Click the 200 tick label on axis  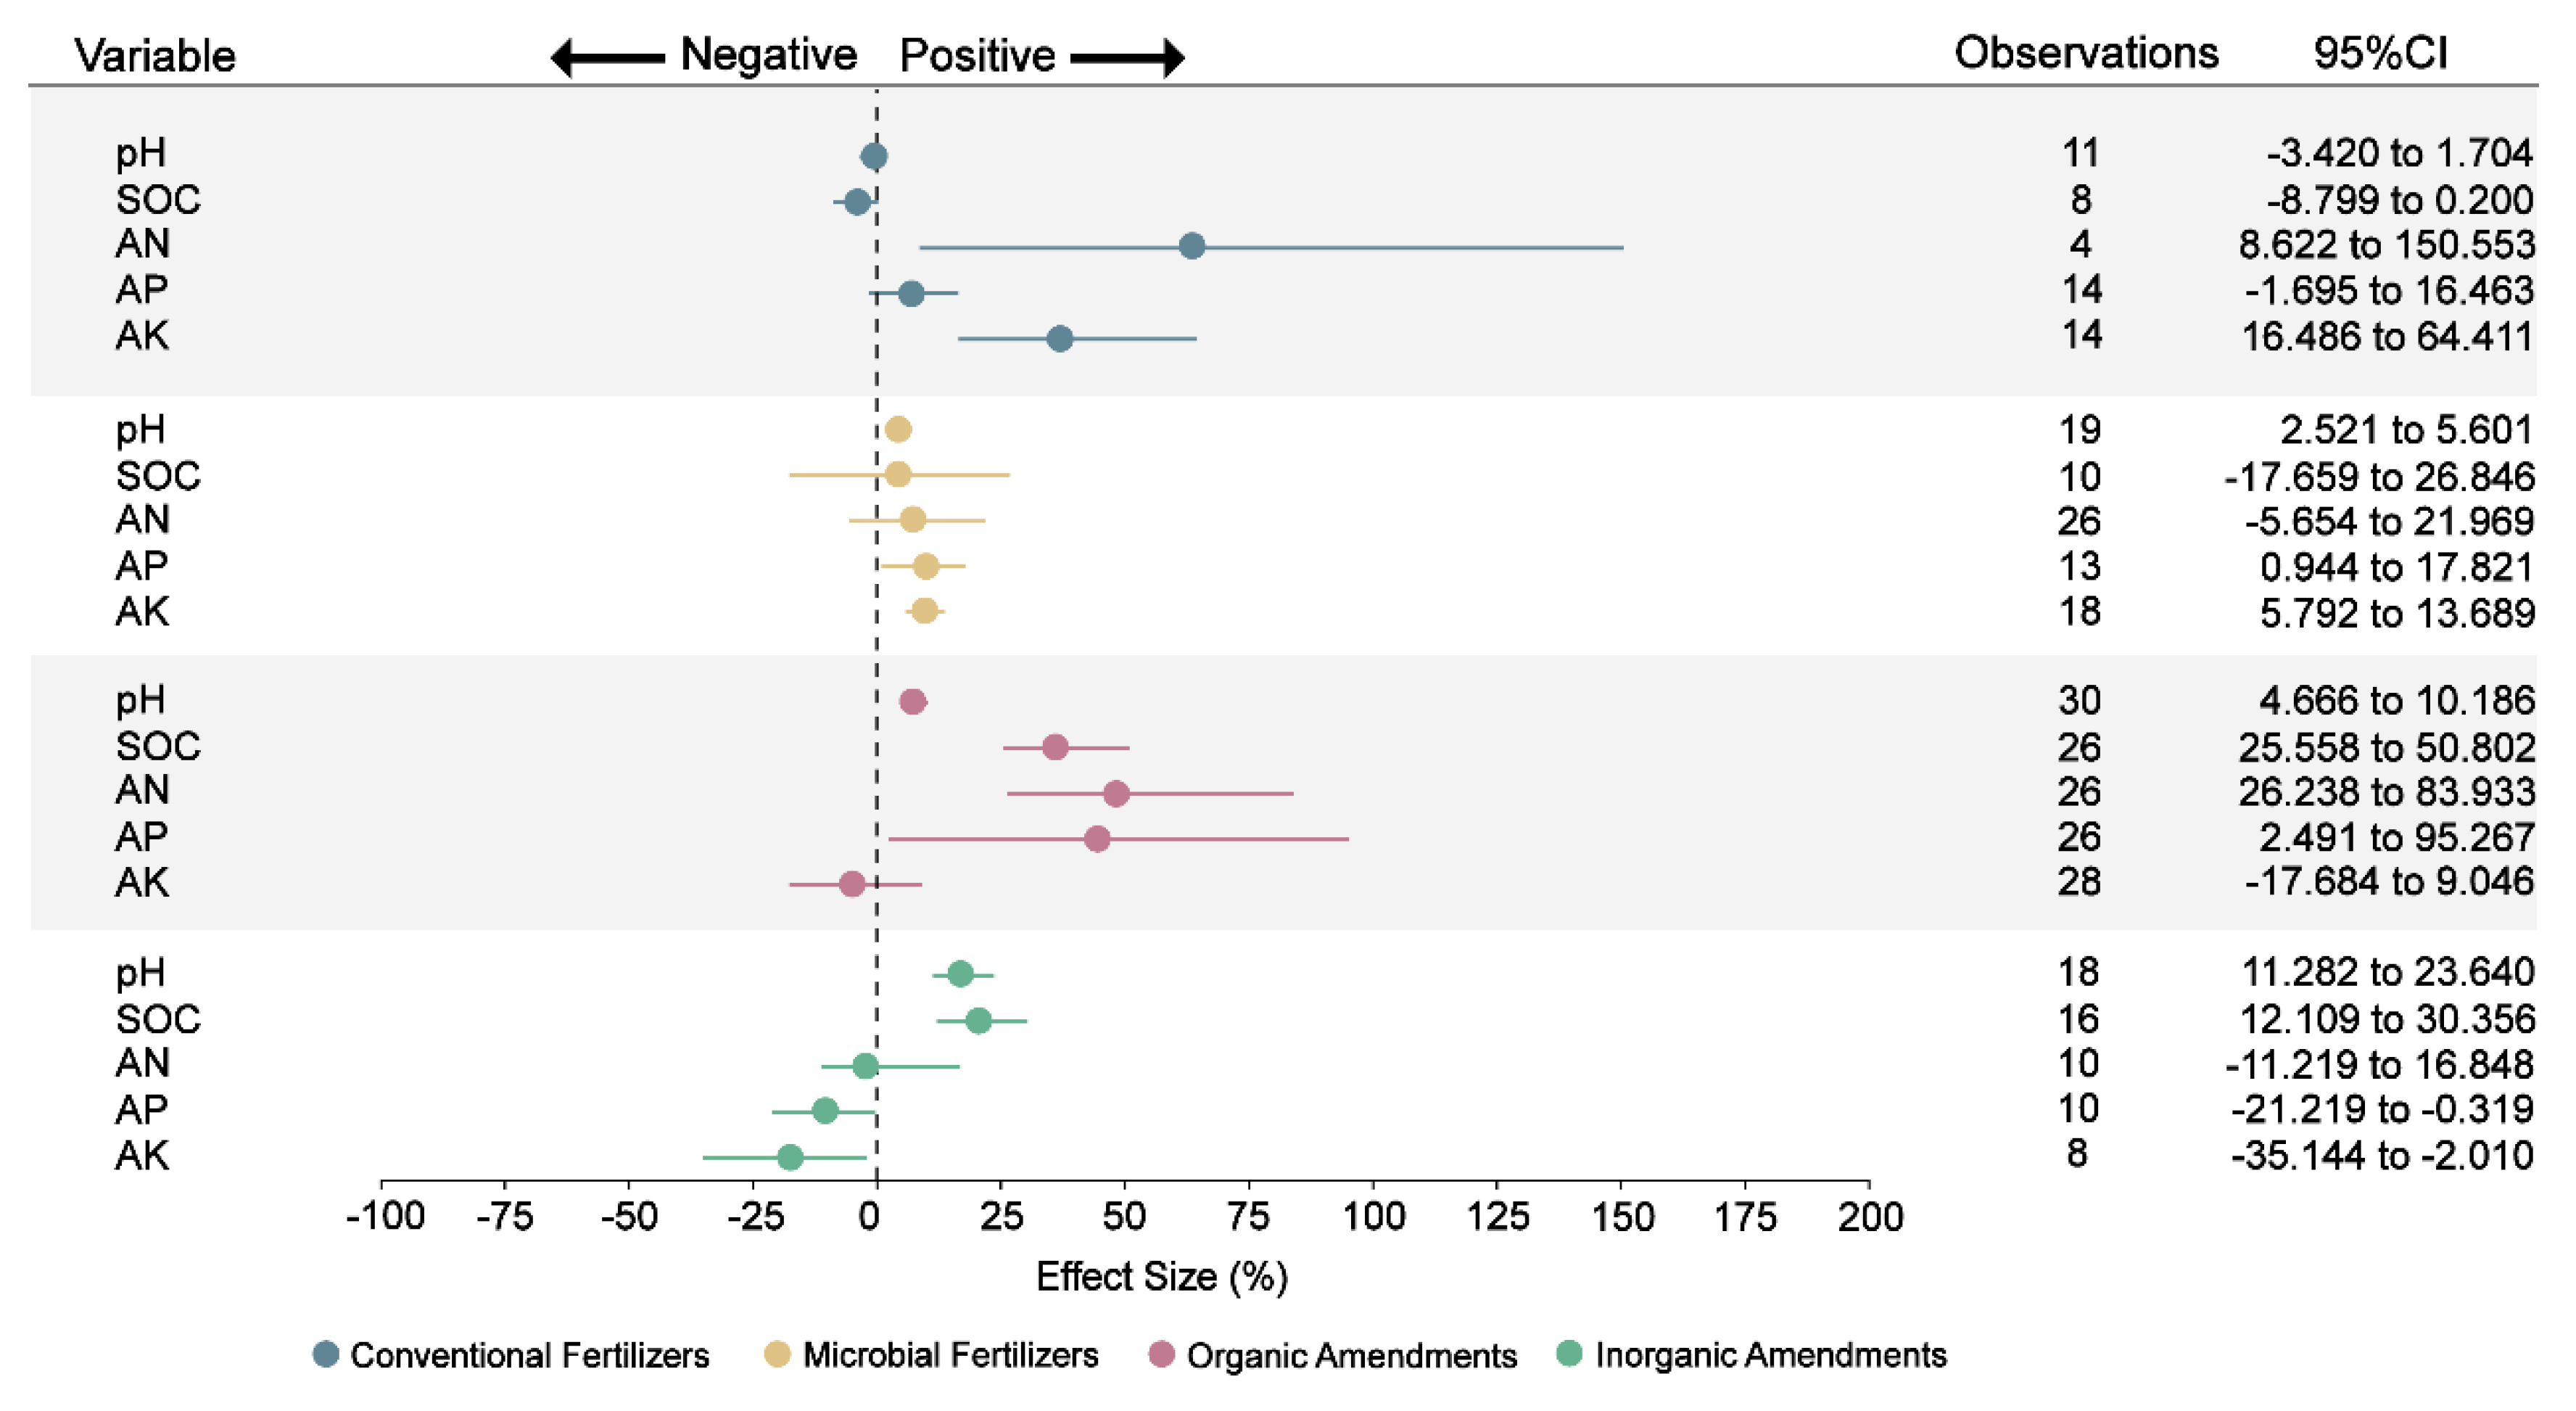1870,1216
